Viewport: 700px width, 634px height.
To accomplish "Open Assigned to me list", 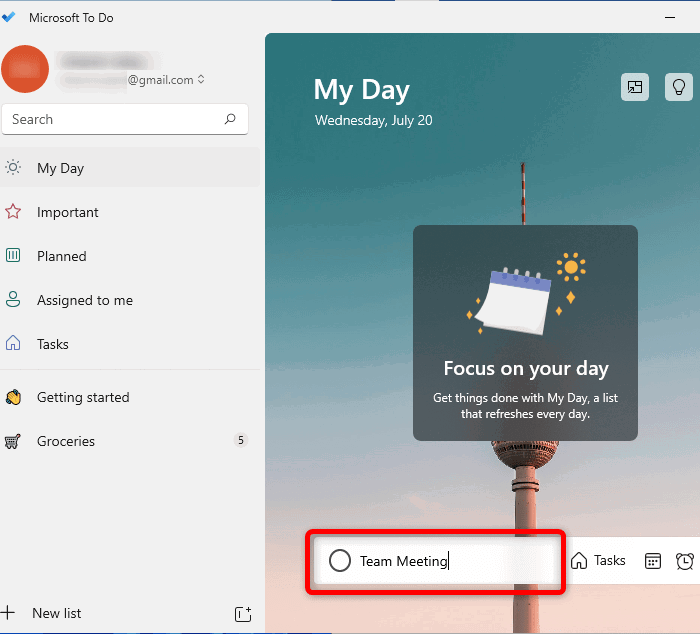I will click(130, 300).
